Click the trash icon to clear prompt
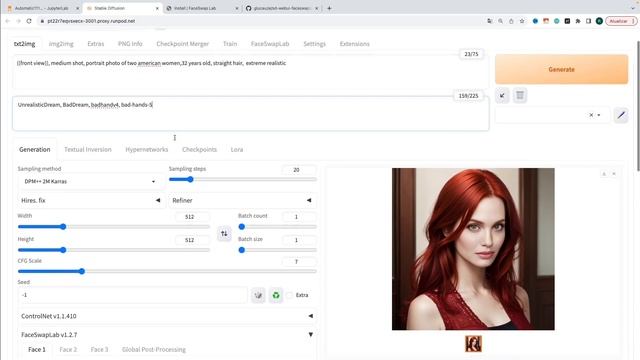The height and width of the screenshot is (360, 640). click(520, 96)
